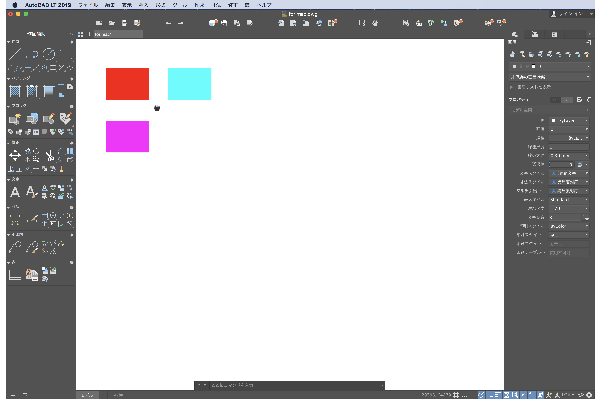
Task: Click into the command line input
Action: click(x=295, y=385)
